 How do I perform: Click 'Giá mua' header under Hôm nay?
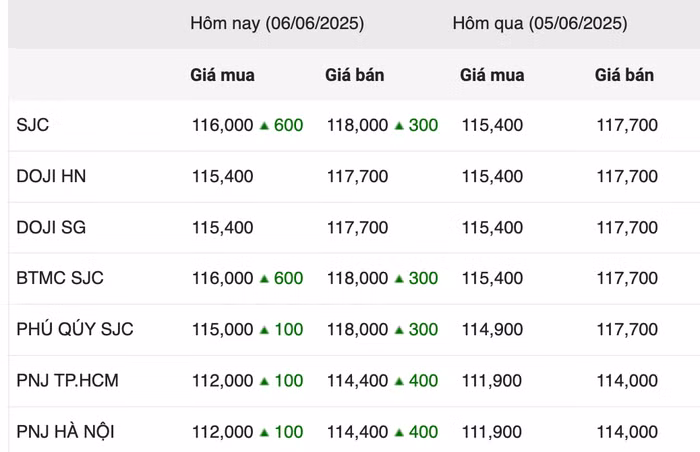[222, 75]
